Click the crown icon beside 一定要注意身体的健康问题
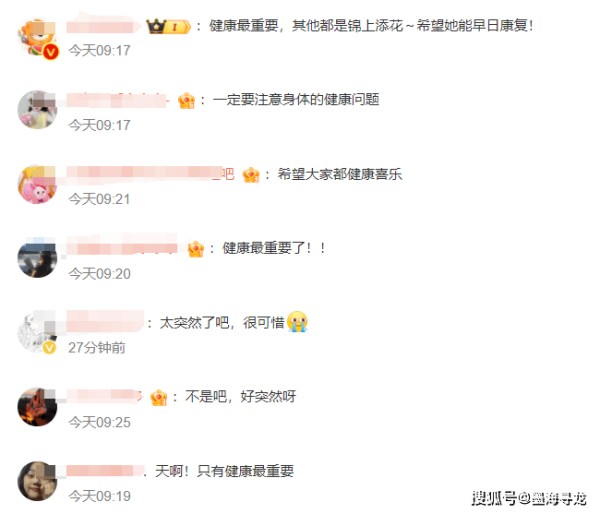600x514 pixels. pos(186,101)
